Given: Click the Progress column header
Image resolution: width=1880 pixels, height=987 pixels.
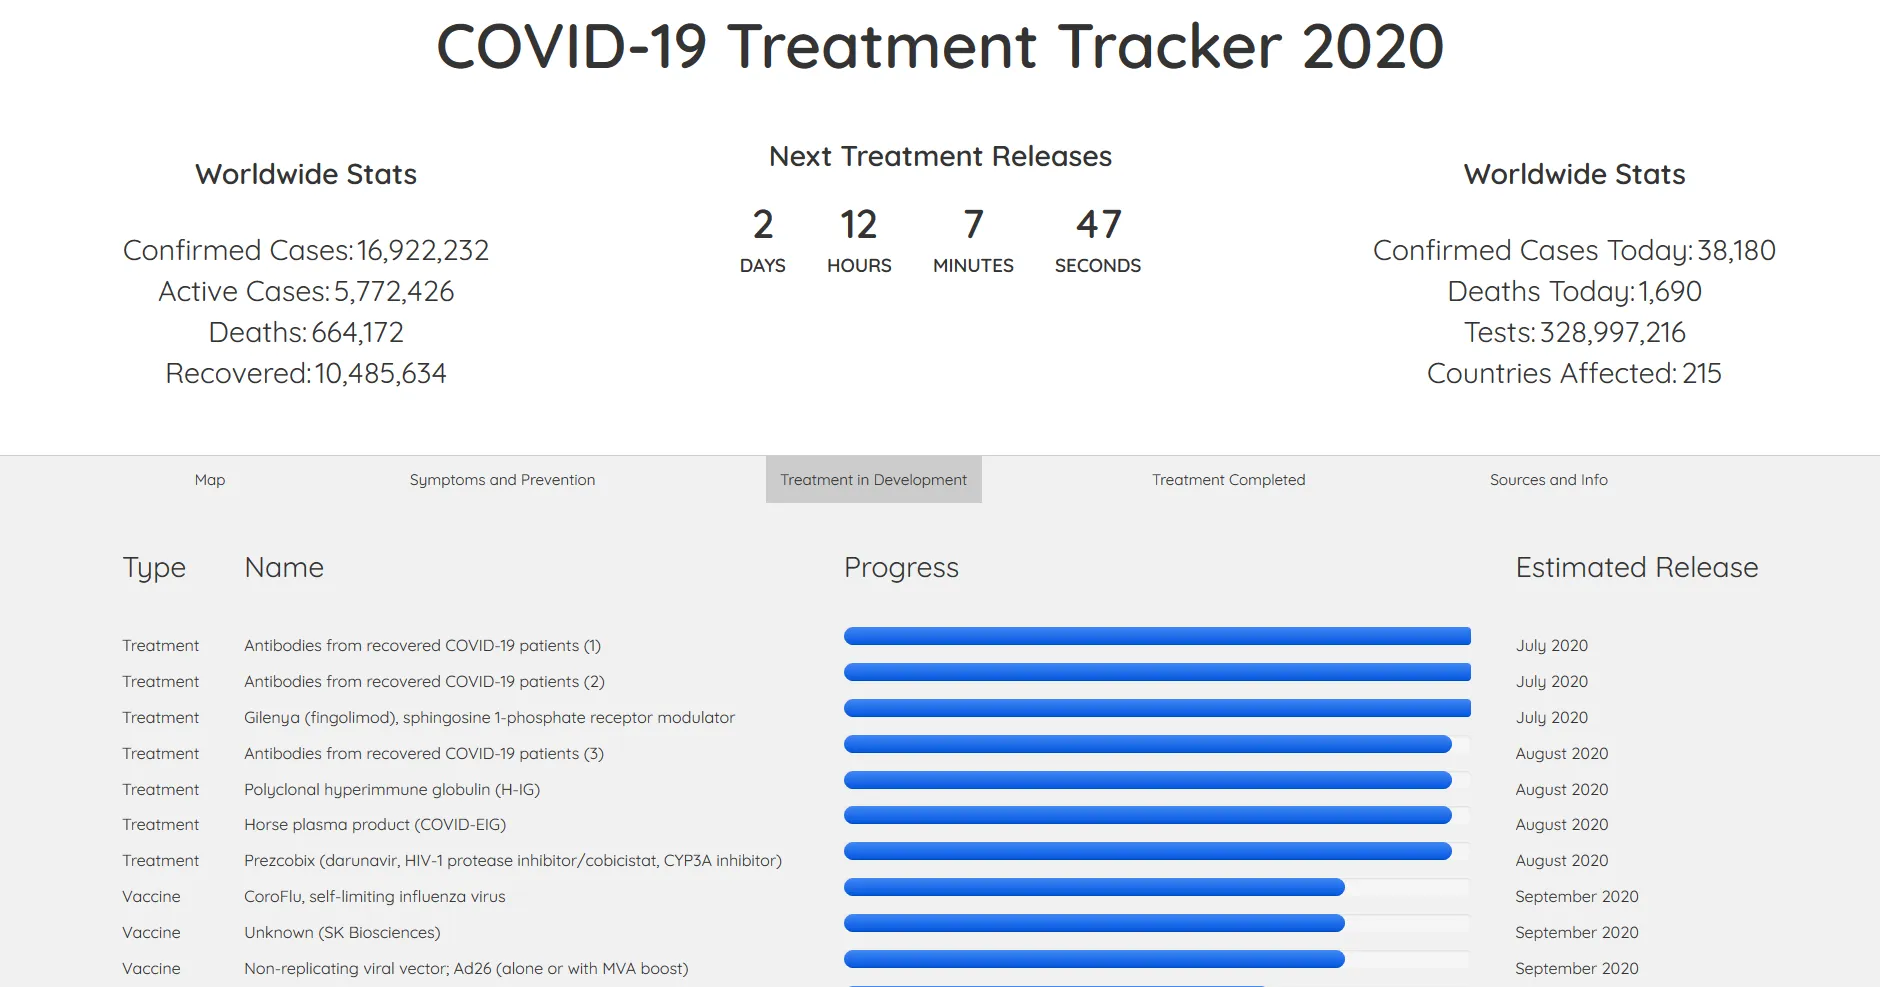Looking at the screenshot, I should click(x=901, y=567).
